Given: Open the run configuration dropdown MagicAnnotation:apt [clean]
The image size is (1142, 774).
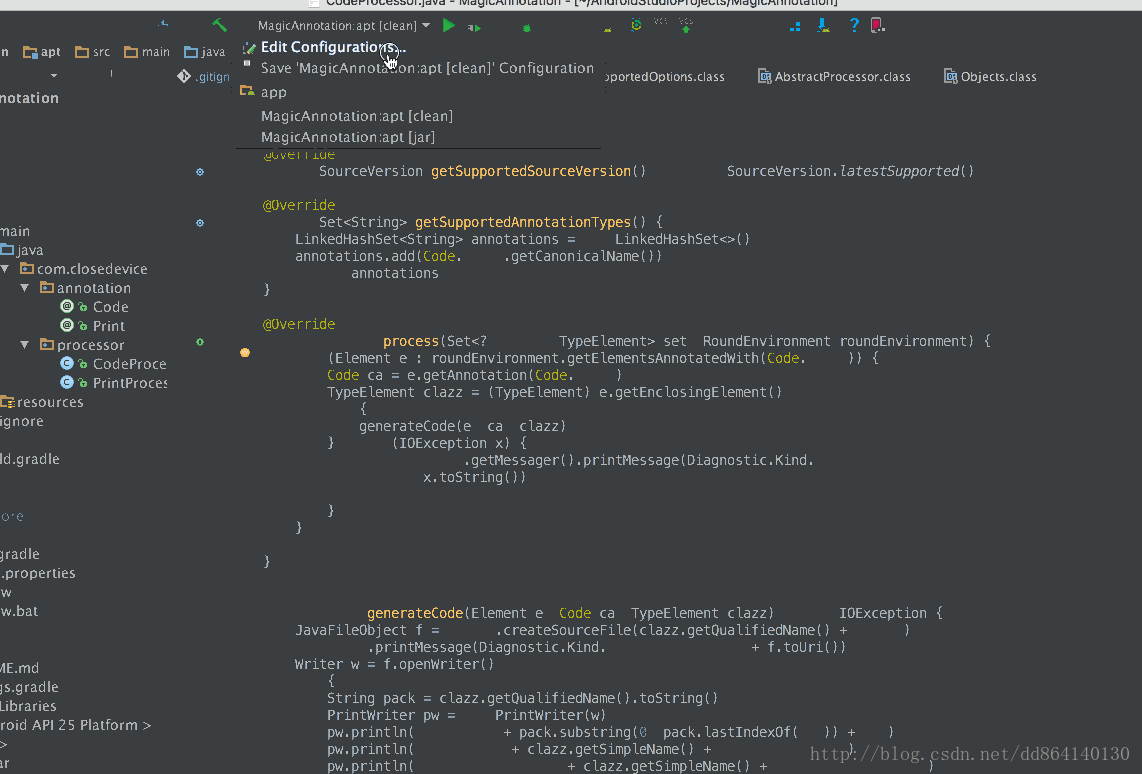Looking at the screenshot, I should click(343, 25).
